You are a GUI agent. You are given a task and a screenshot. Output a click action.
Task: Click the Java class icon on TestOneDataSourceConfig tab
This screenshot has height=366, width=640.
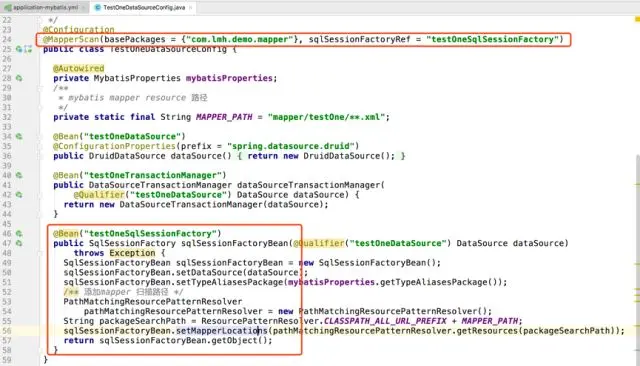point(98,7)
